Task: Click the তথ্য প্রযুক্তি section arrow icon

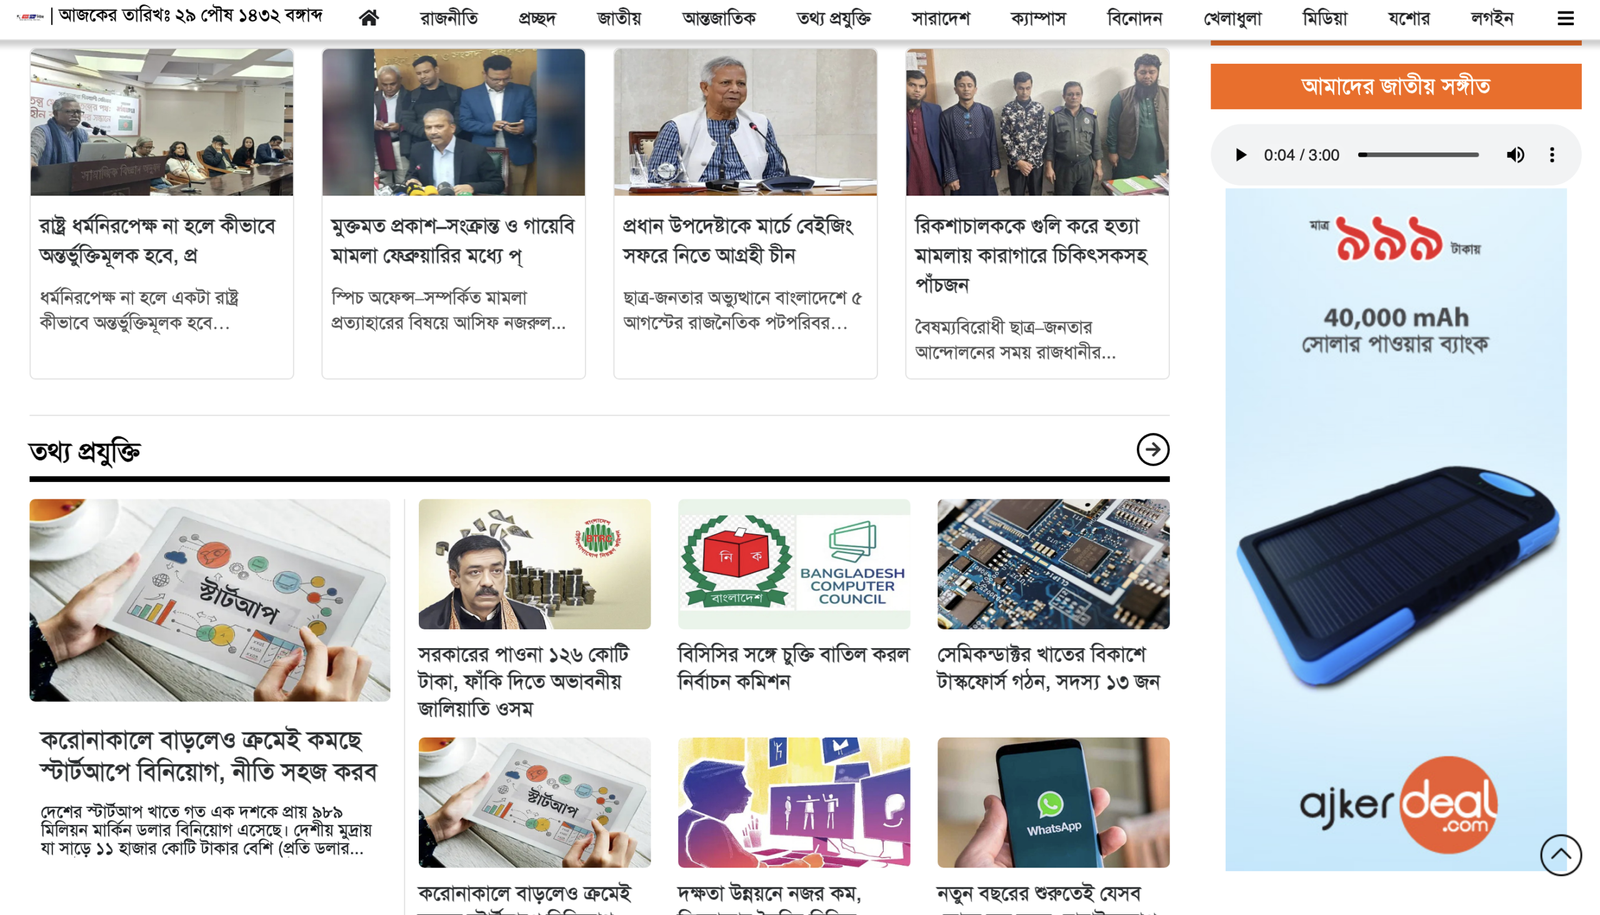Action: coord(1153,449)
